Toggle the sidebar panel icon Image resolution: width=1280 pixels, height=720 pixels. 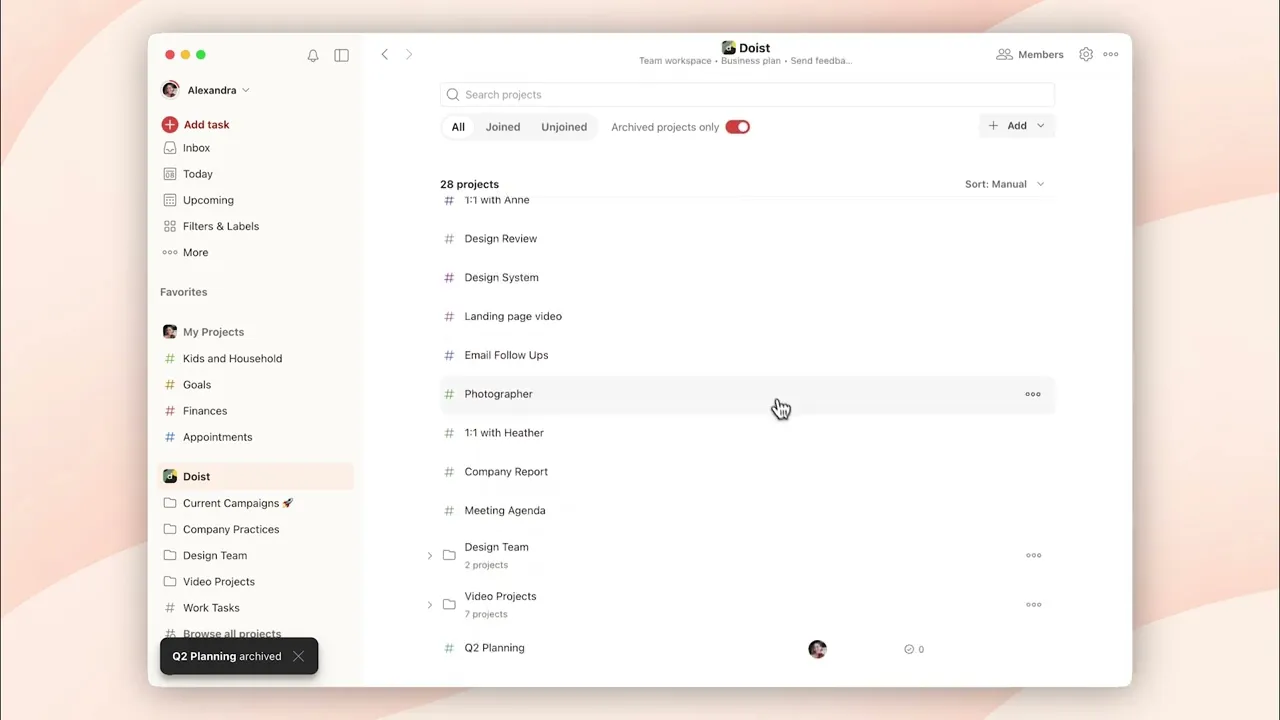[342, 55]
